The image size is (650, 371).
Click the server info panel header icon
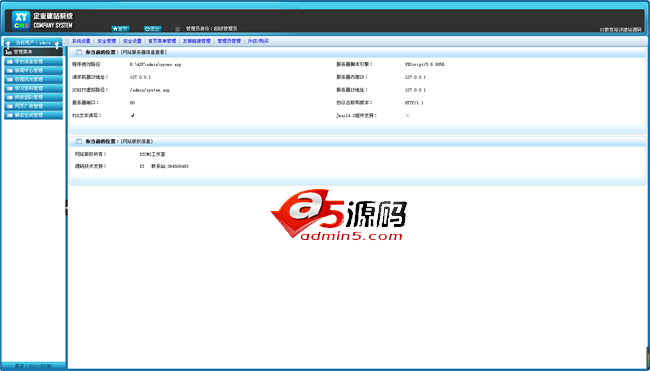tap(79, 53)
